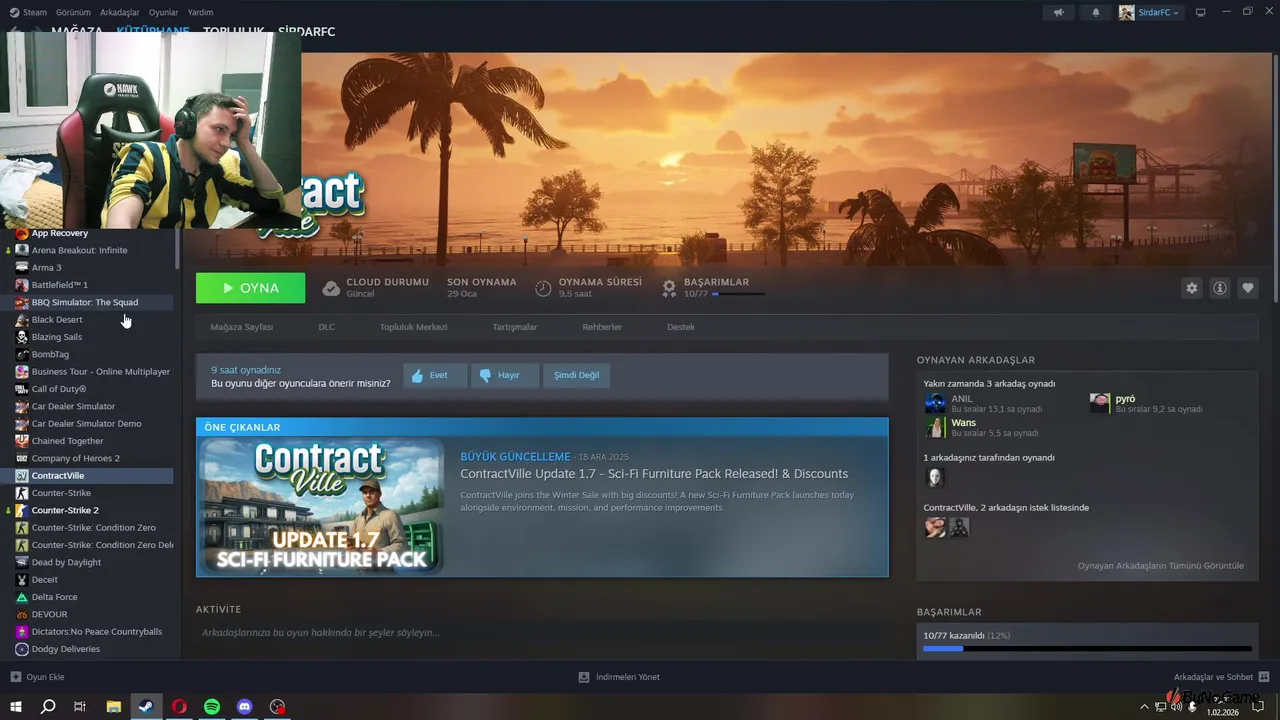This screenshot has width=1280, height=720.
Task: Open Windows action center notifications
Action: click(x=1258, y=706)
